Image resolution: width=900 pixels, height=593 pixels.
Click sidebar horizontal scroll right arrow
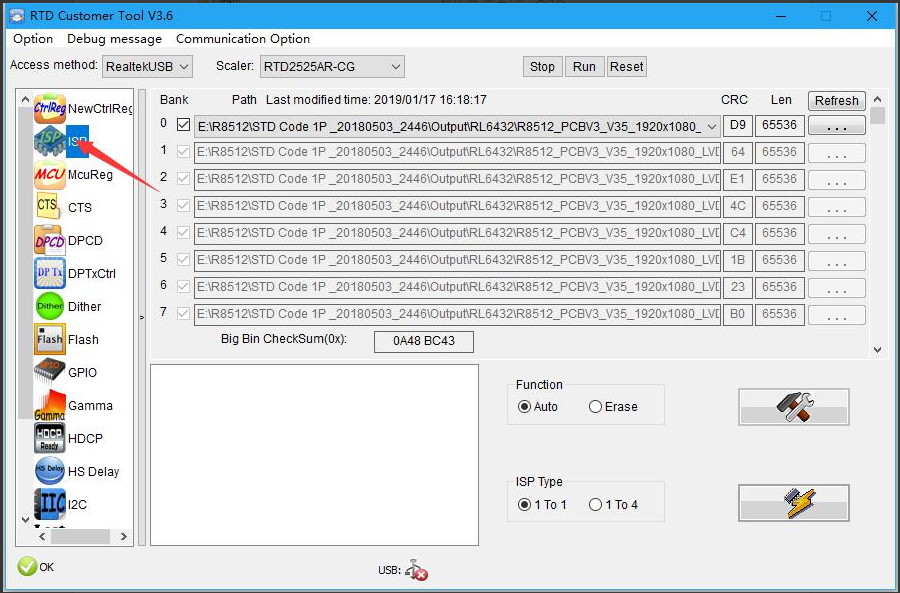tap(123, 536)
